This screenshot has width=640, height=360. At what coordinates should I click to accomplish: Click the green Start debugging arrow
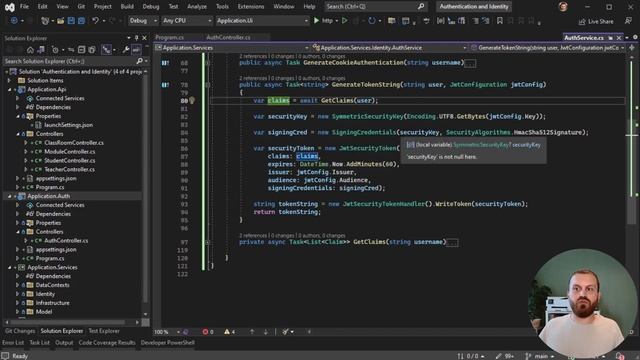(316, 20)
